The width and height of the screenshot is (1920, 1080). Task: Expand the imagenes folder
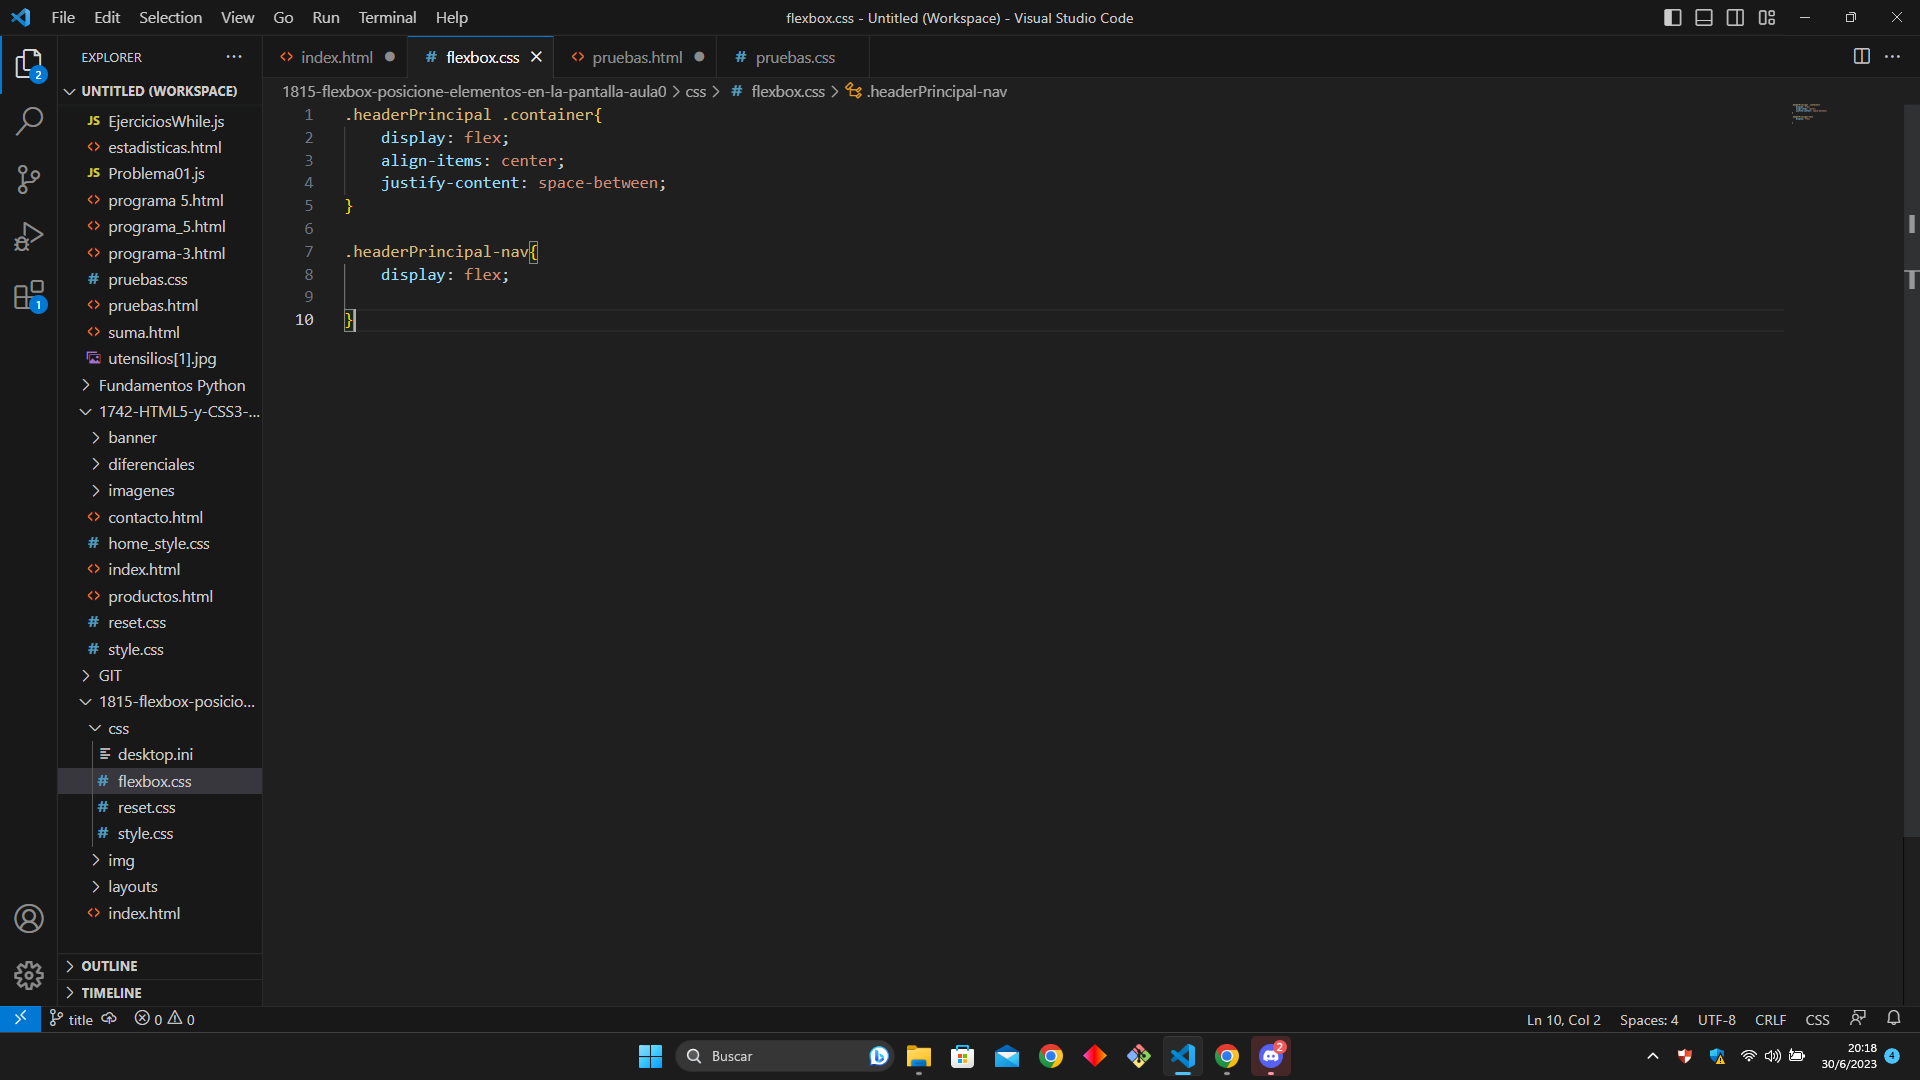tap(160, 490)
